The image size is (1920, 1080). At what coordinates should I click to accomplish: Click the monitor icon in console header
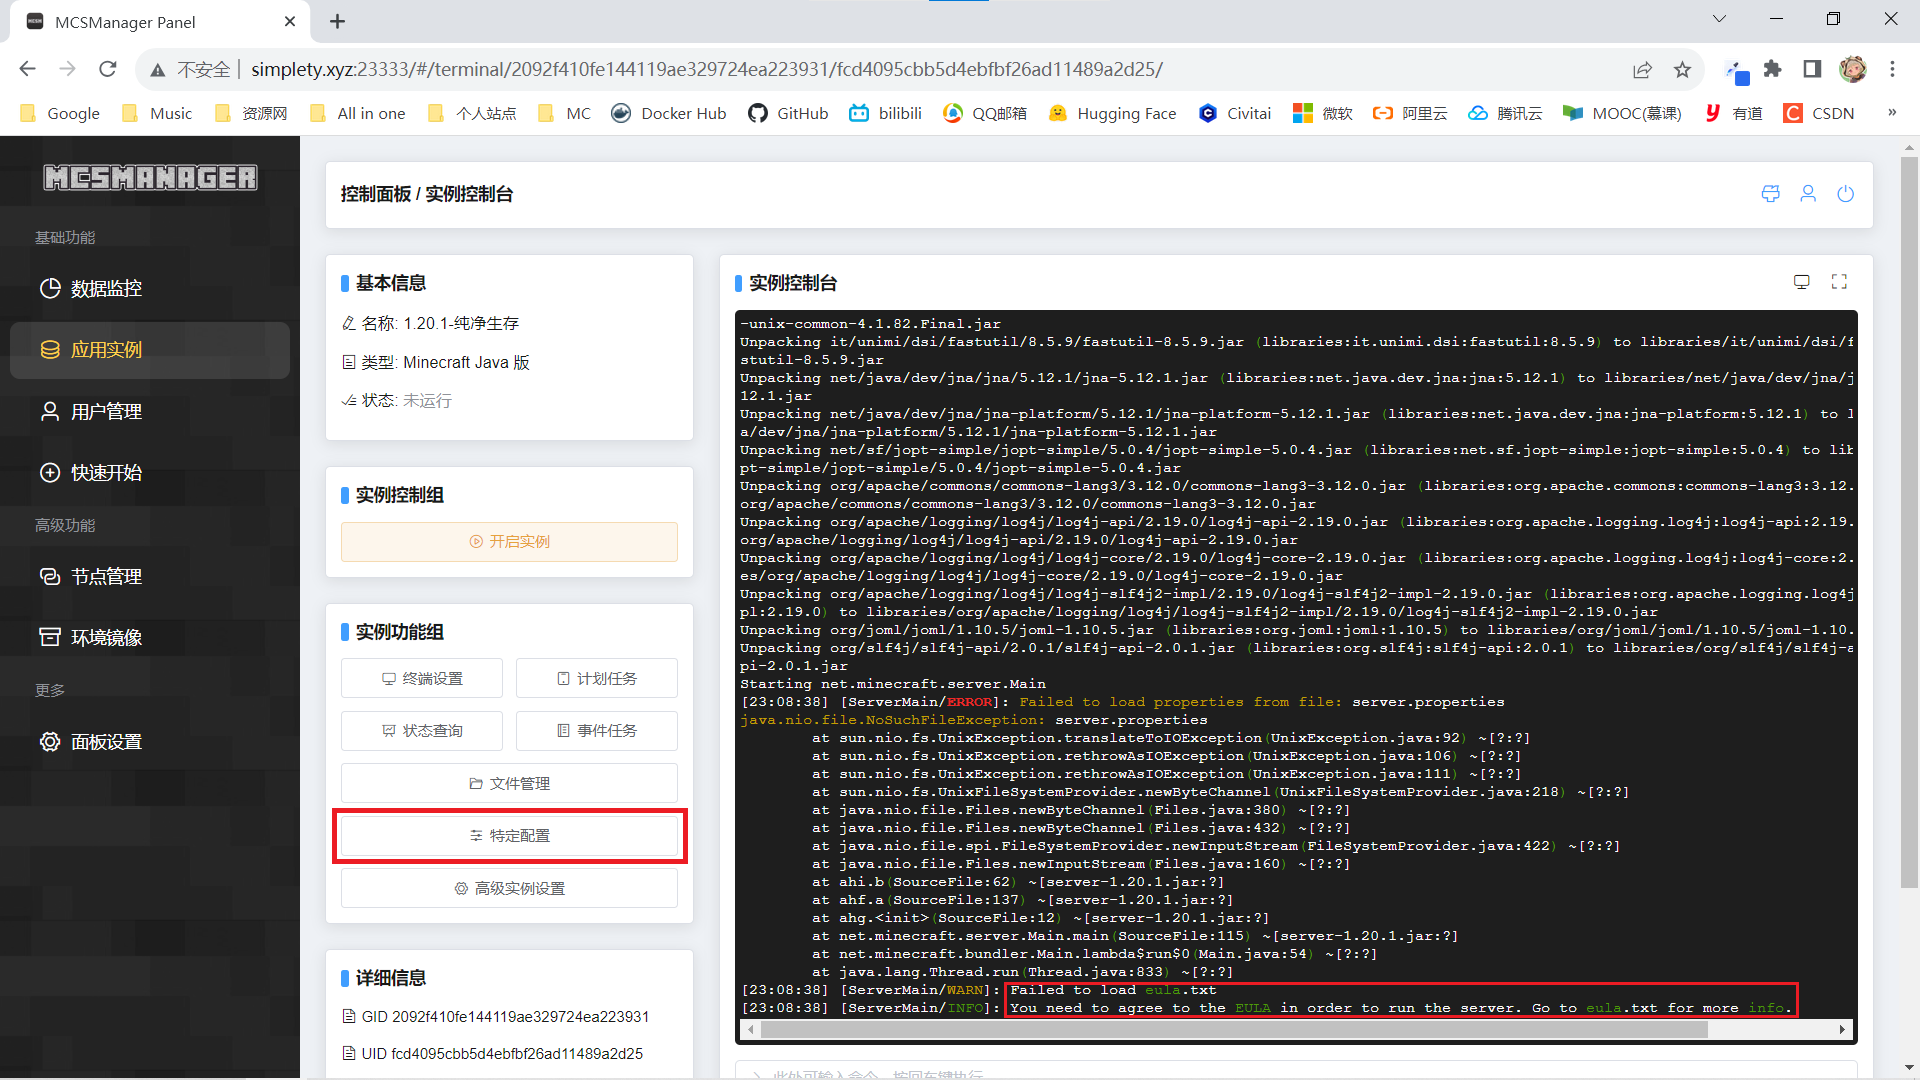click(x=1801, y=282)
